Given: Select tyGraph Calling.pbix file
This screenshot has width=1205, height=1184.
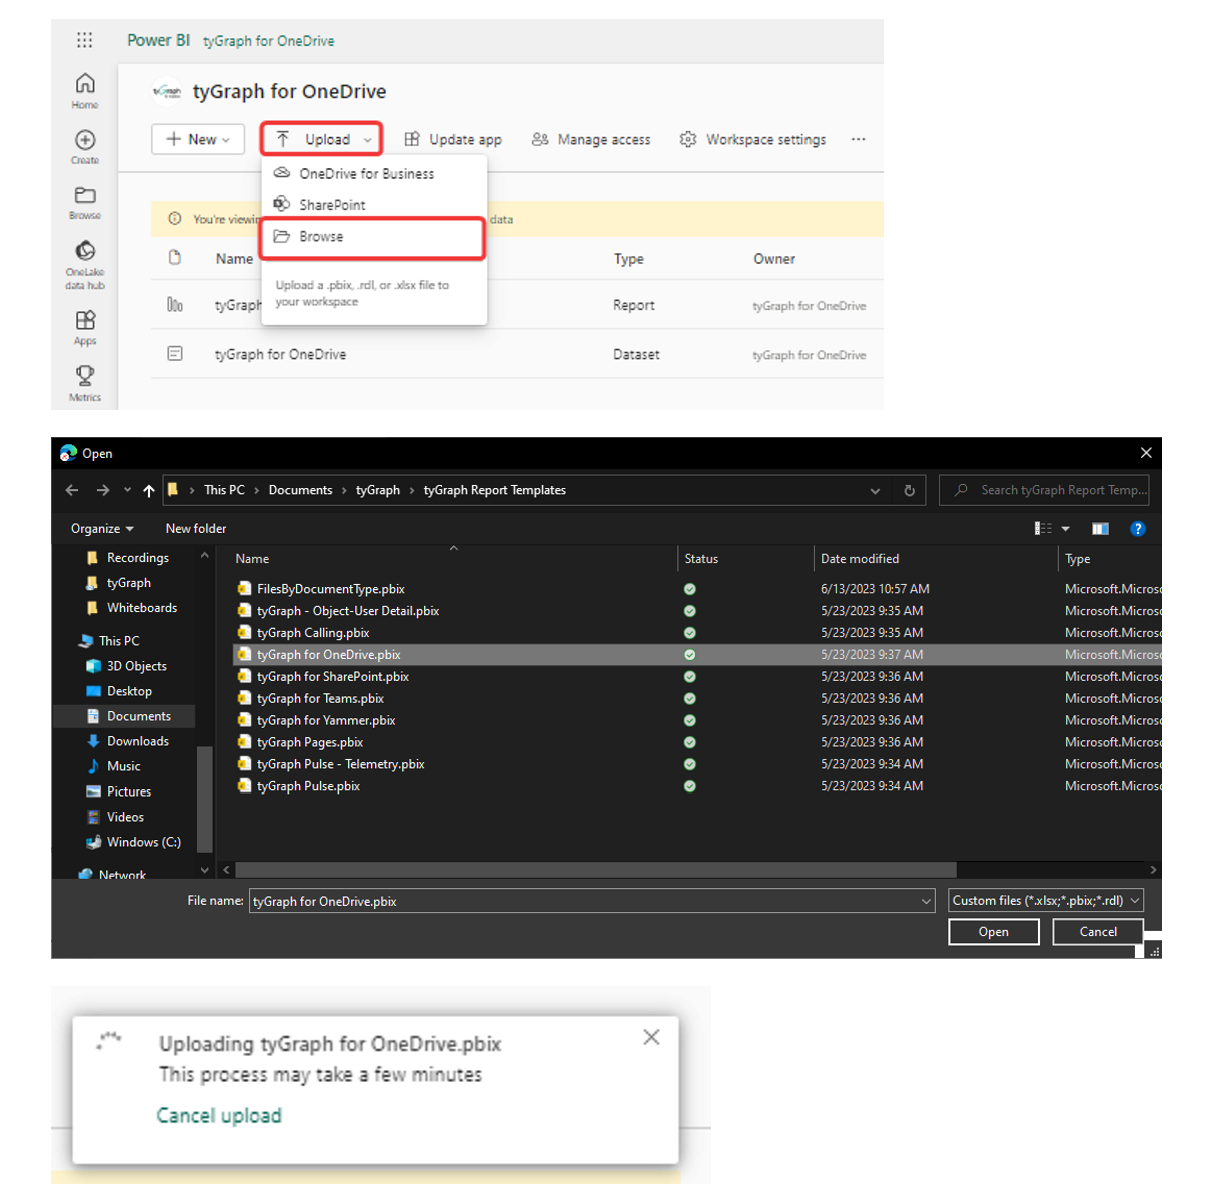Looking at the screenshot, I should click(312, 633).
